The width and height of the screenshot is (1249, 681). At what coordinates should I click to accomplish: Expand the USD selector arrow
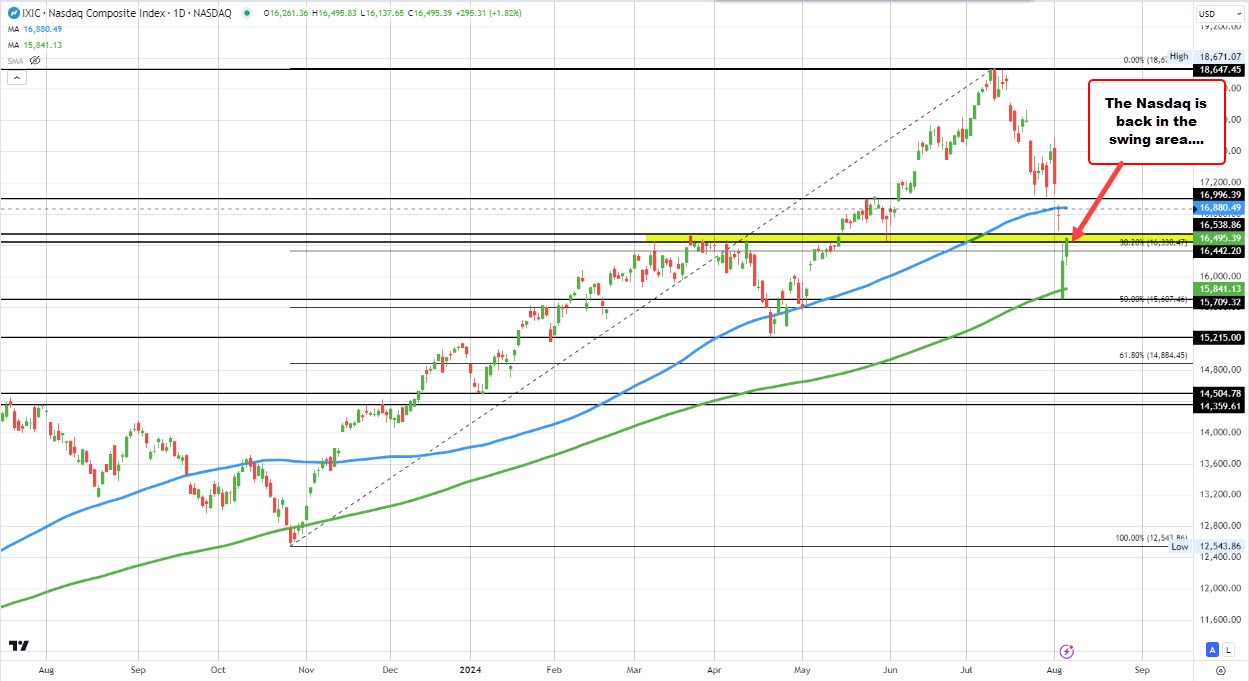[x=1241, y=14]
